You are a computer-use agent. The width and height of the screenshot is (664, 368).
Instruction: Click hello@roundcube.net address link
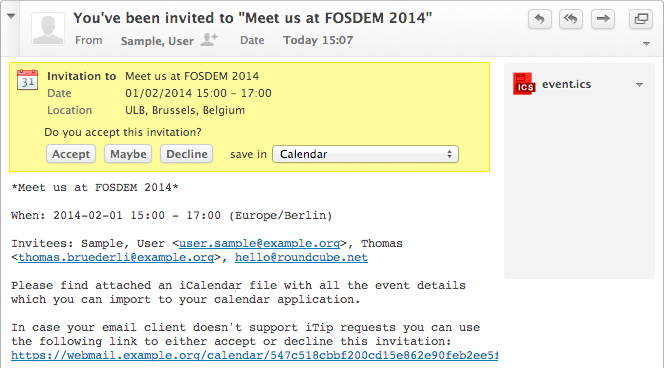[301, 257]
